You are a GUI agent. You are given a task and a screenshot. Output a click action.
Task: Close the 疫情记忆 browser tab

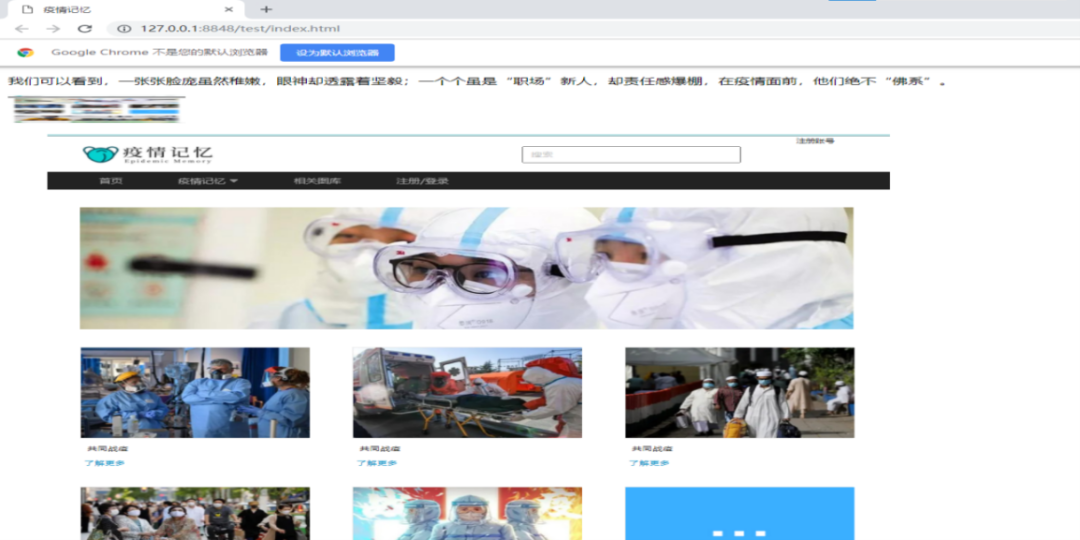234,9
